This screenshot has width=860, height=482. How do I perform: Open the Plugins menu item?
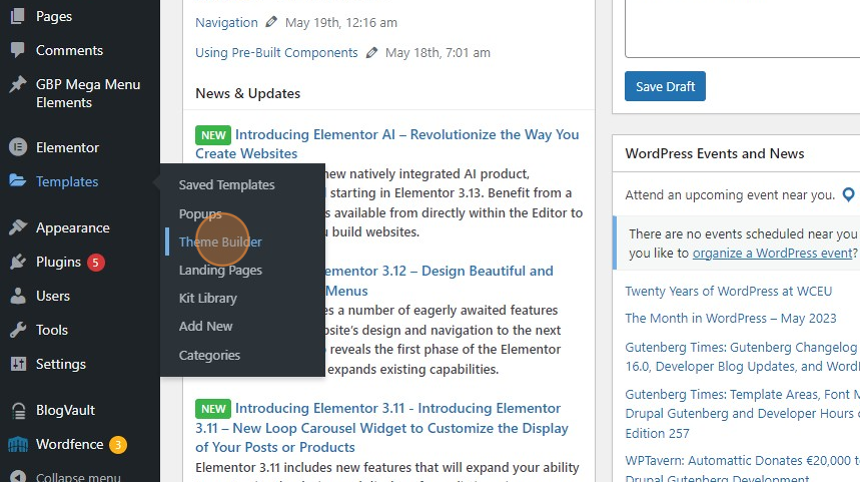[58, 262]
